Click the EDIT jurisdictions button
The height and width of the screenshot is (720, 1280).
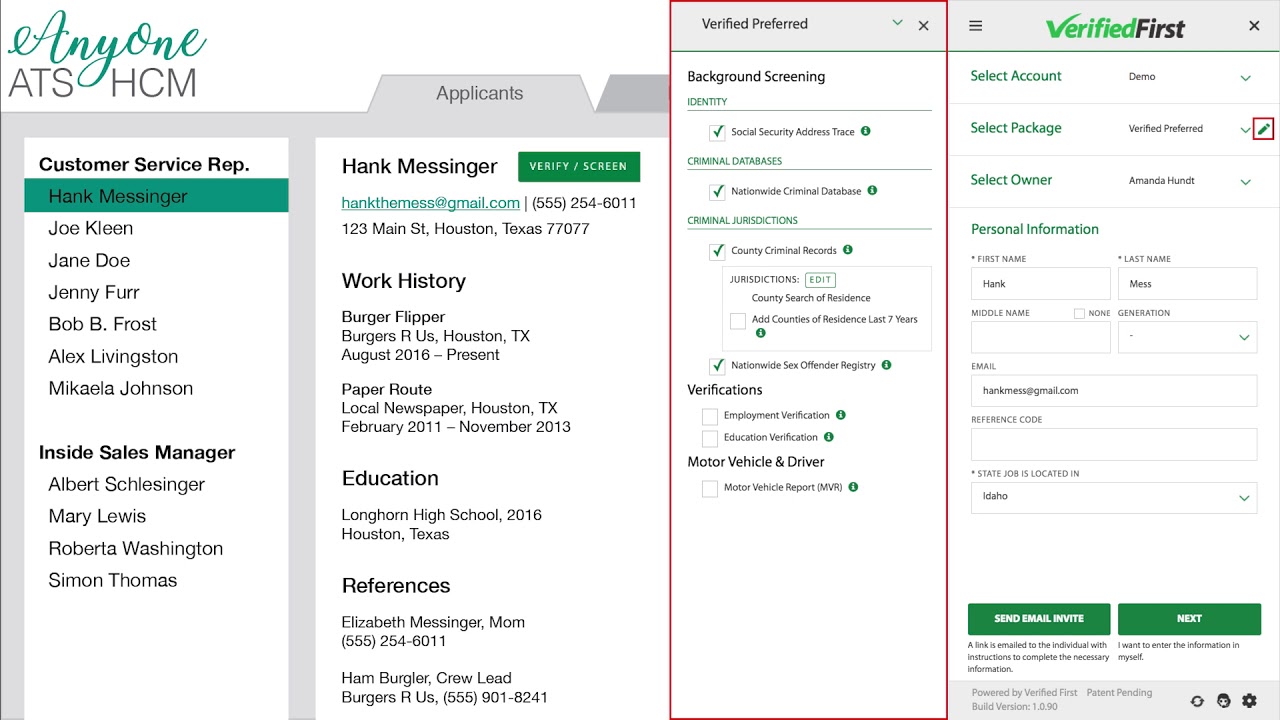point(820,280)
